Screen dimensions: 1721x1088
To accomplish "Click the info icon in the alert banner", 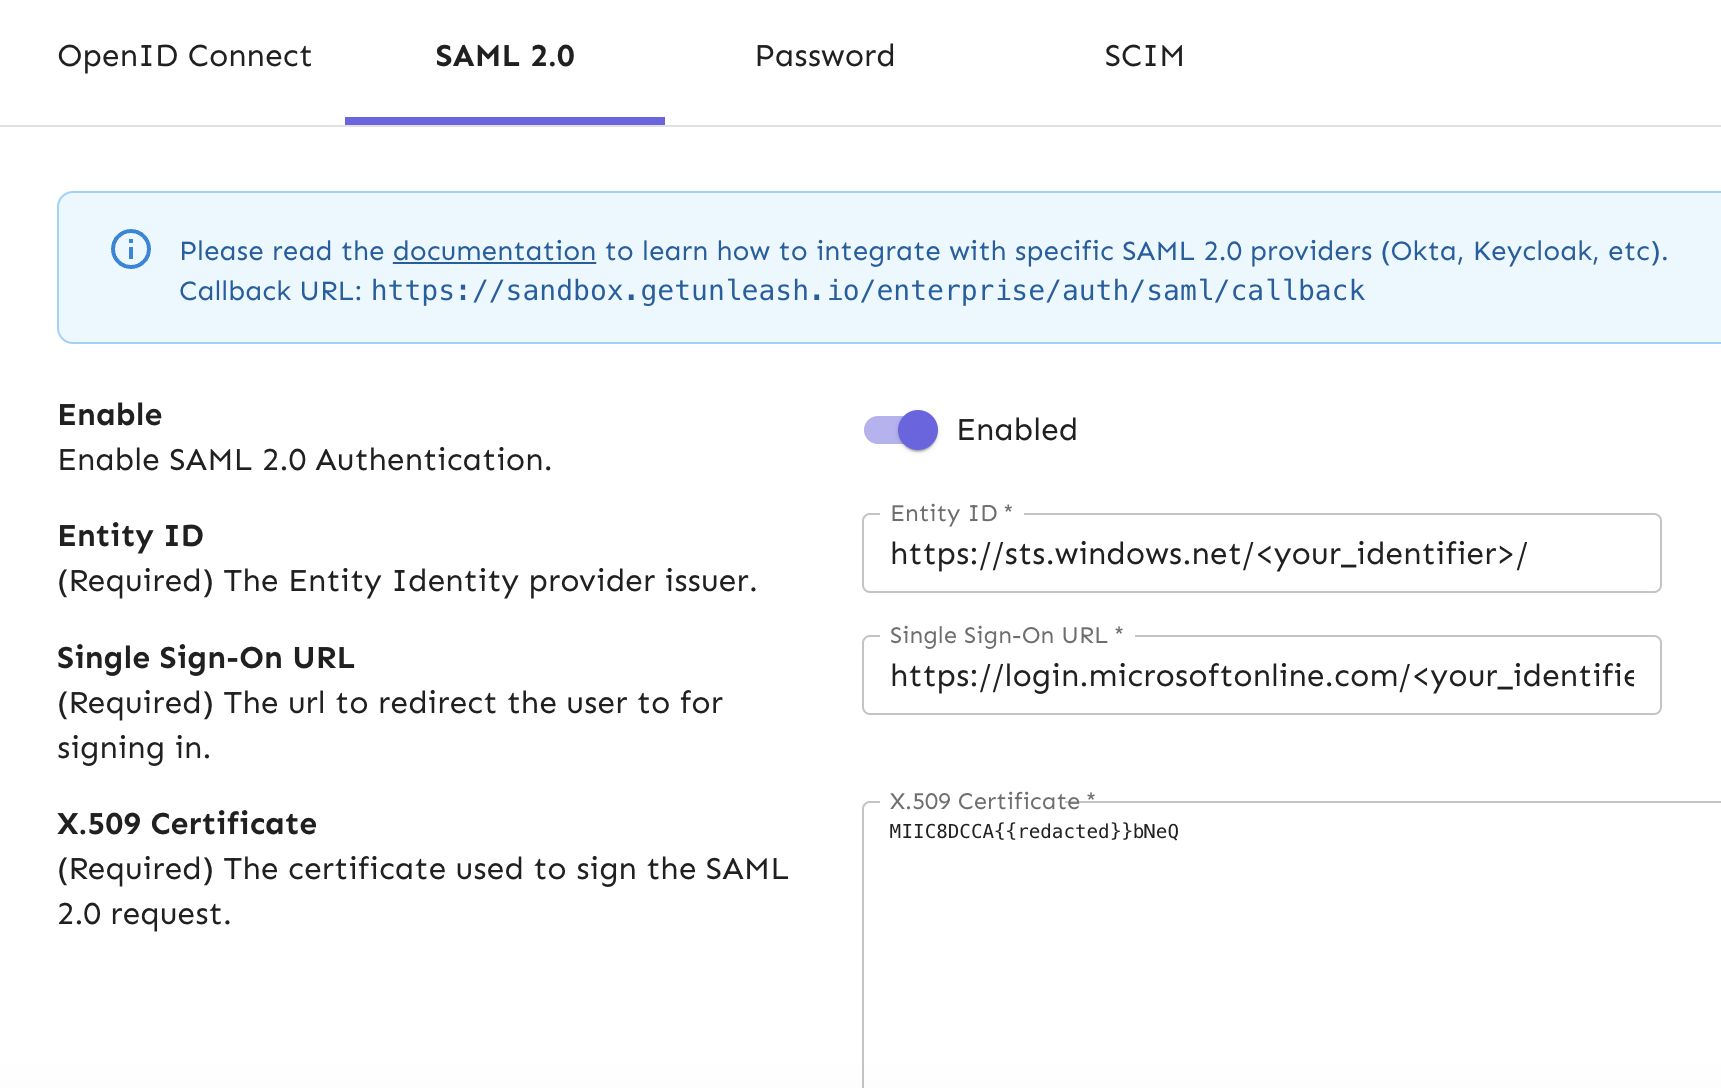I will 130,249.
